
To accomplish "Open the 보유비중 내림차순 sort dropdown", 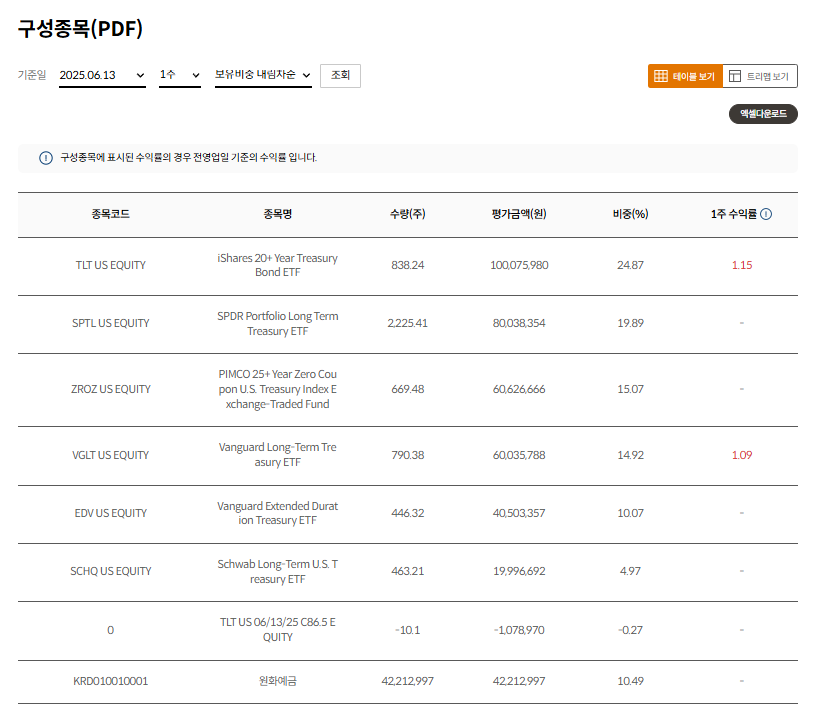I will 263,75.
